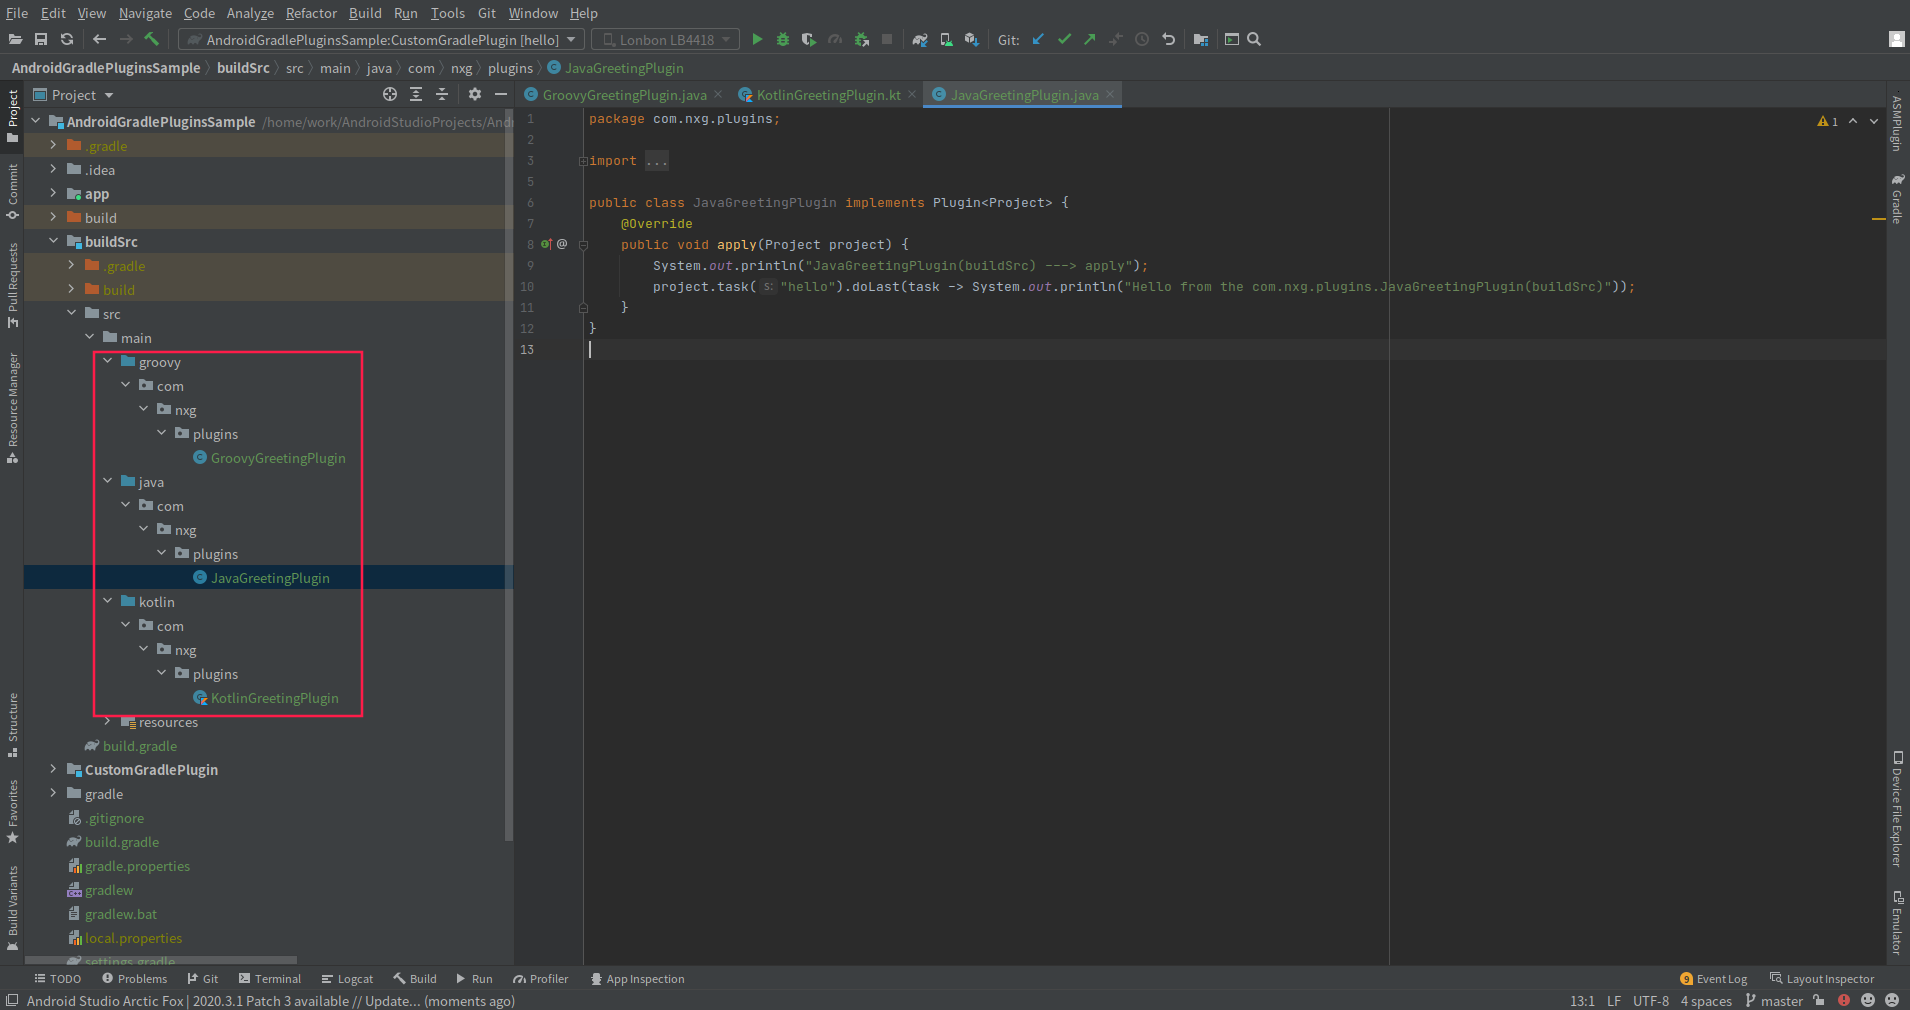Screen dimensions: 1910x1010
Task: Sync project with Gradle files
Action: [x=918, y=39]
